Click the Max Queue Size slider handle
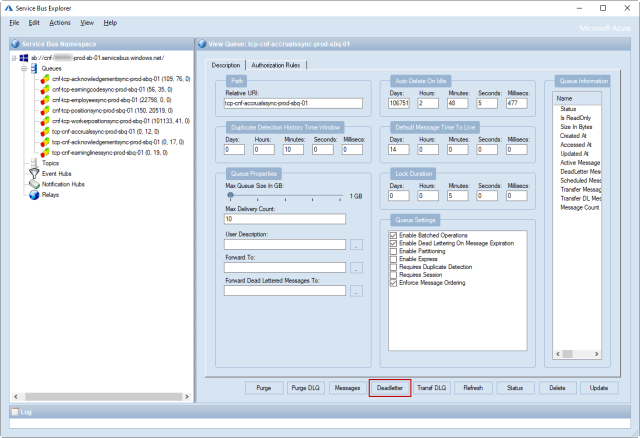 pos(230,196)
